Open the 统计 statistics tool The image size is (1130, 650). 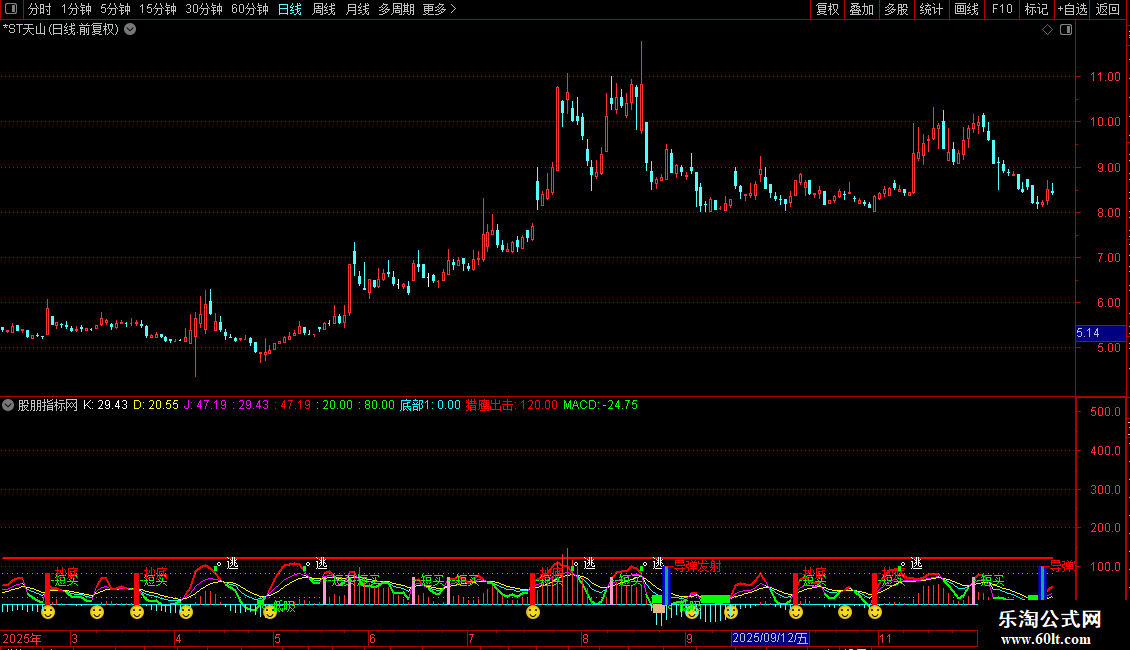(x=931, y=9)
